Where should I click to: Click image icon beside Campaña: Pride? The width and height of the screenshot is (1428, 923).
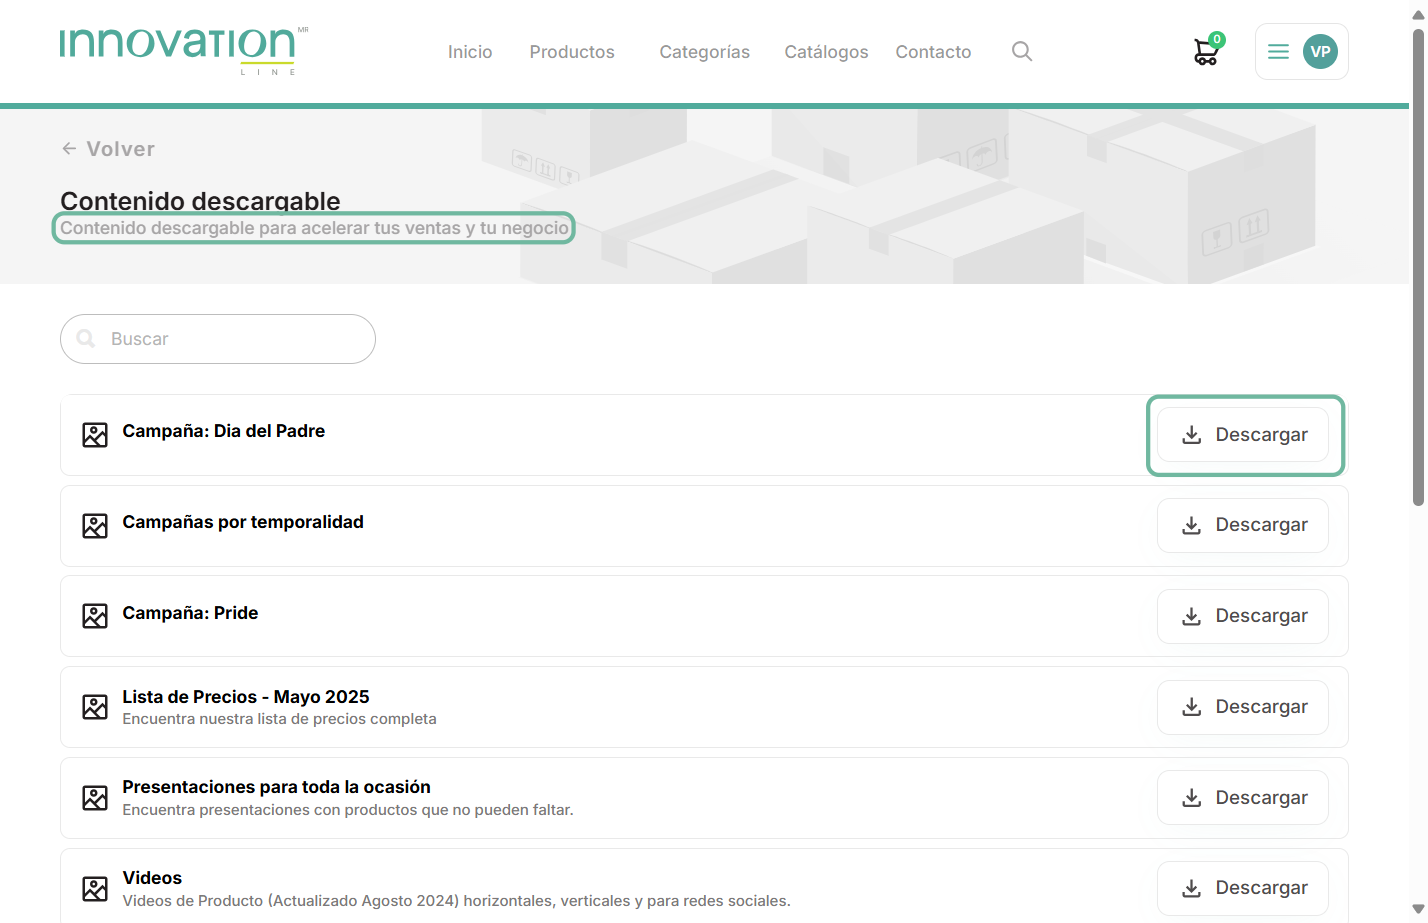coord(95,616)
